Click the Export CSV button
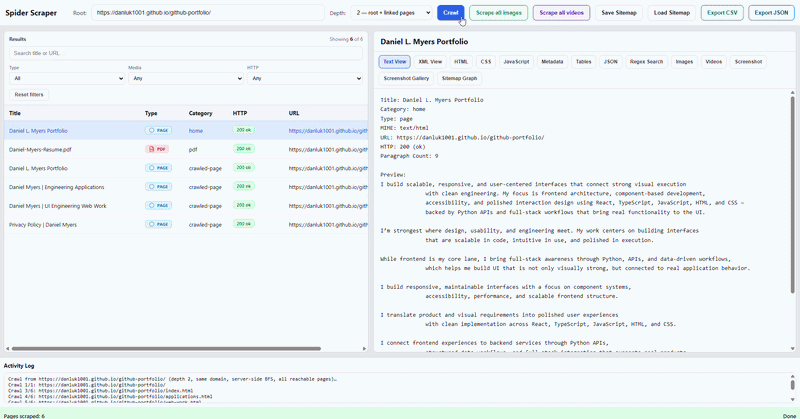The height and width of the screenshot is (419, 800). (x=722, y=13)
